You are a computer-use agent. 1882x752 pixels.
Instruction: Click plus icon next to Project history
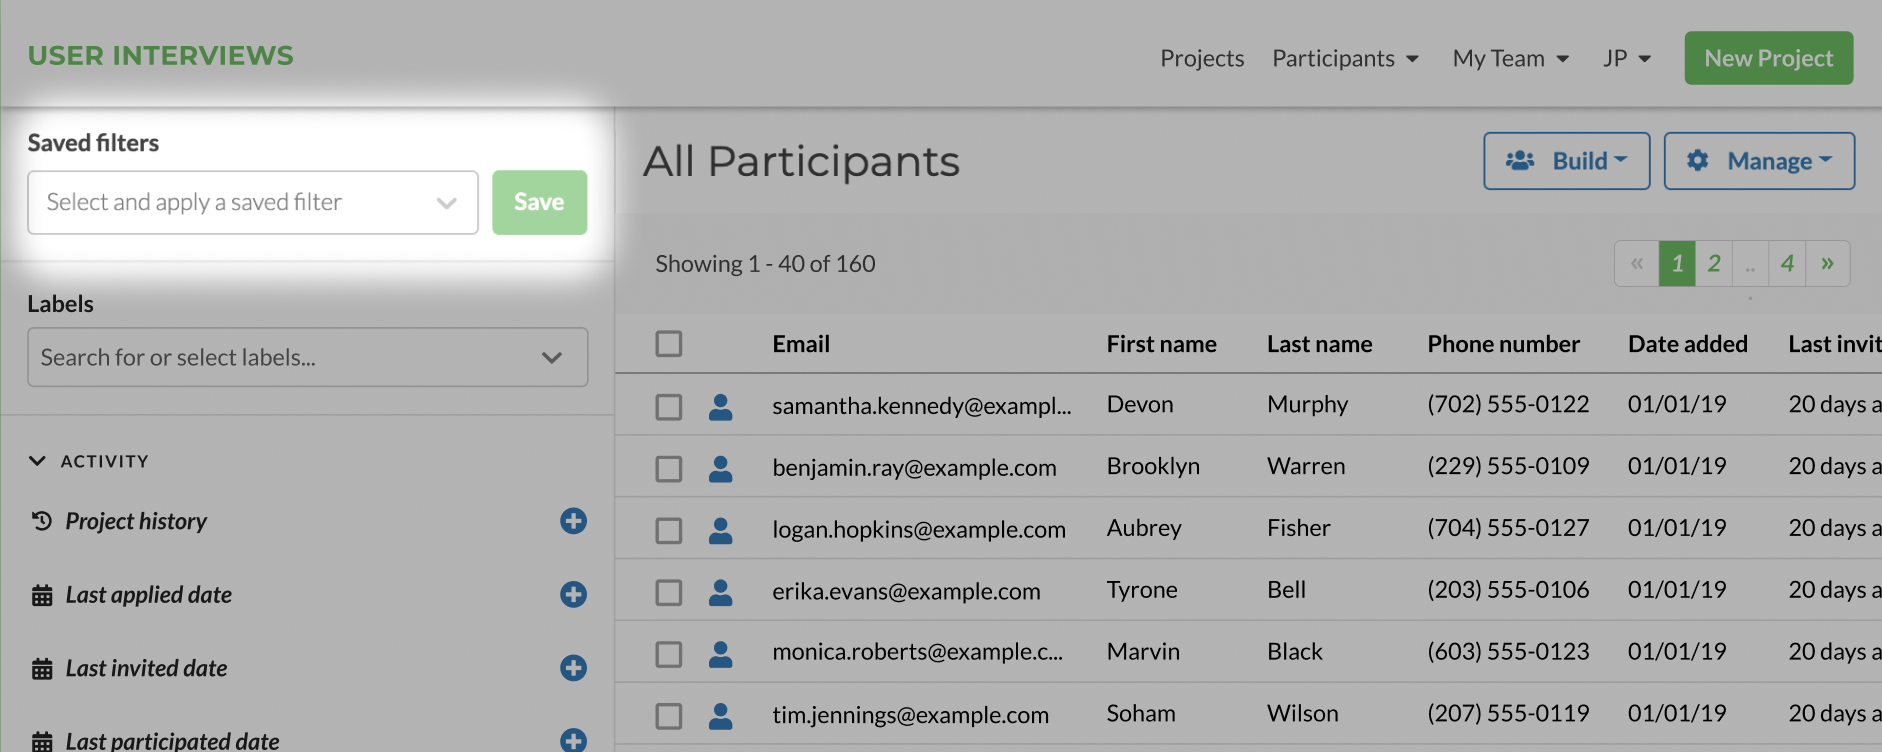573,521
